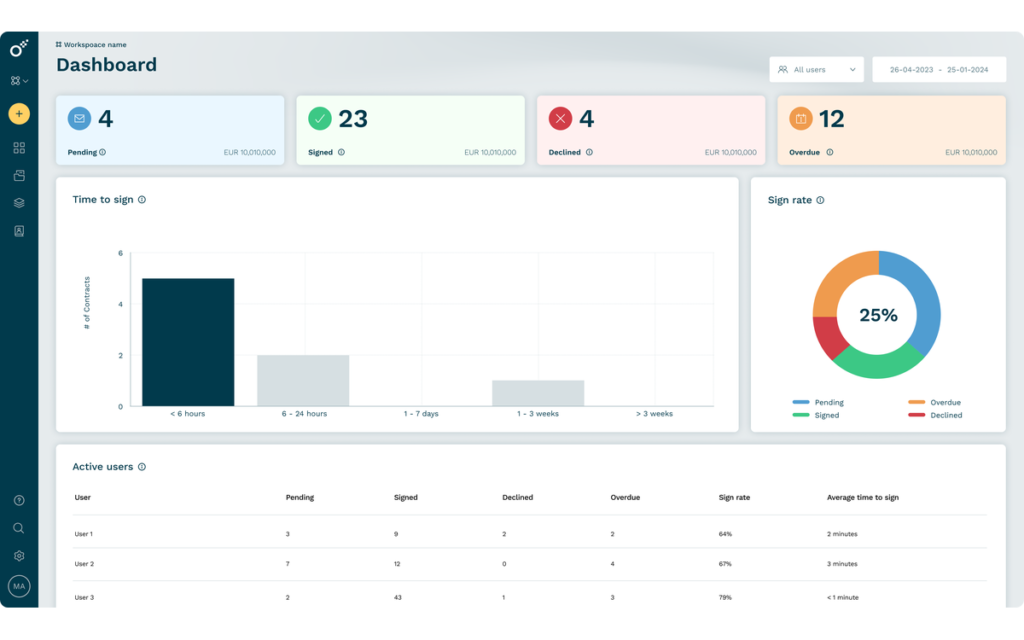The width and height of the screenshot is (1024, 640).
Task: Click the 25% center of donut chart
Action: (878, 315)
